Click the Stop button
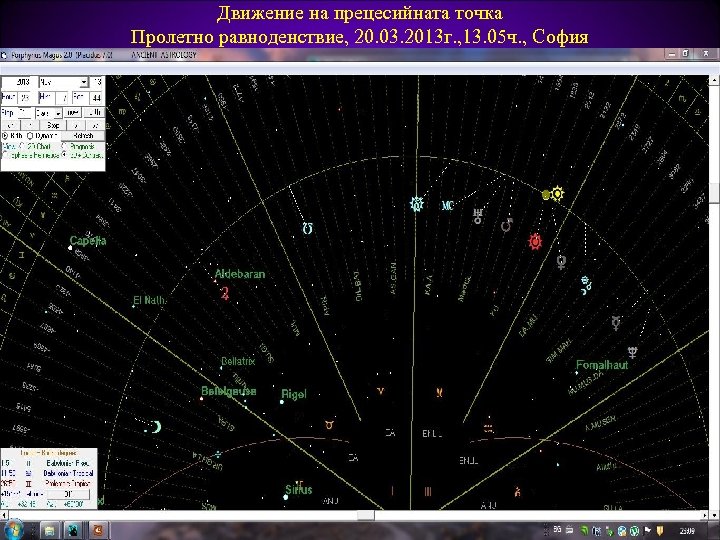This screenshot has height=540, width=720. tap(53, 125)
